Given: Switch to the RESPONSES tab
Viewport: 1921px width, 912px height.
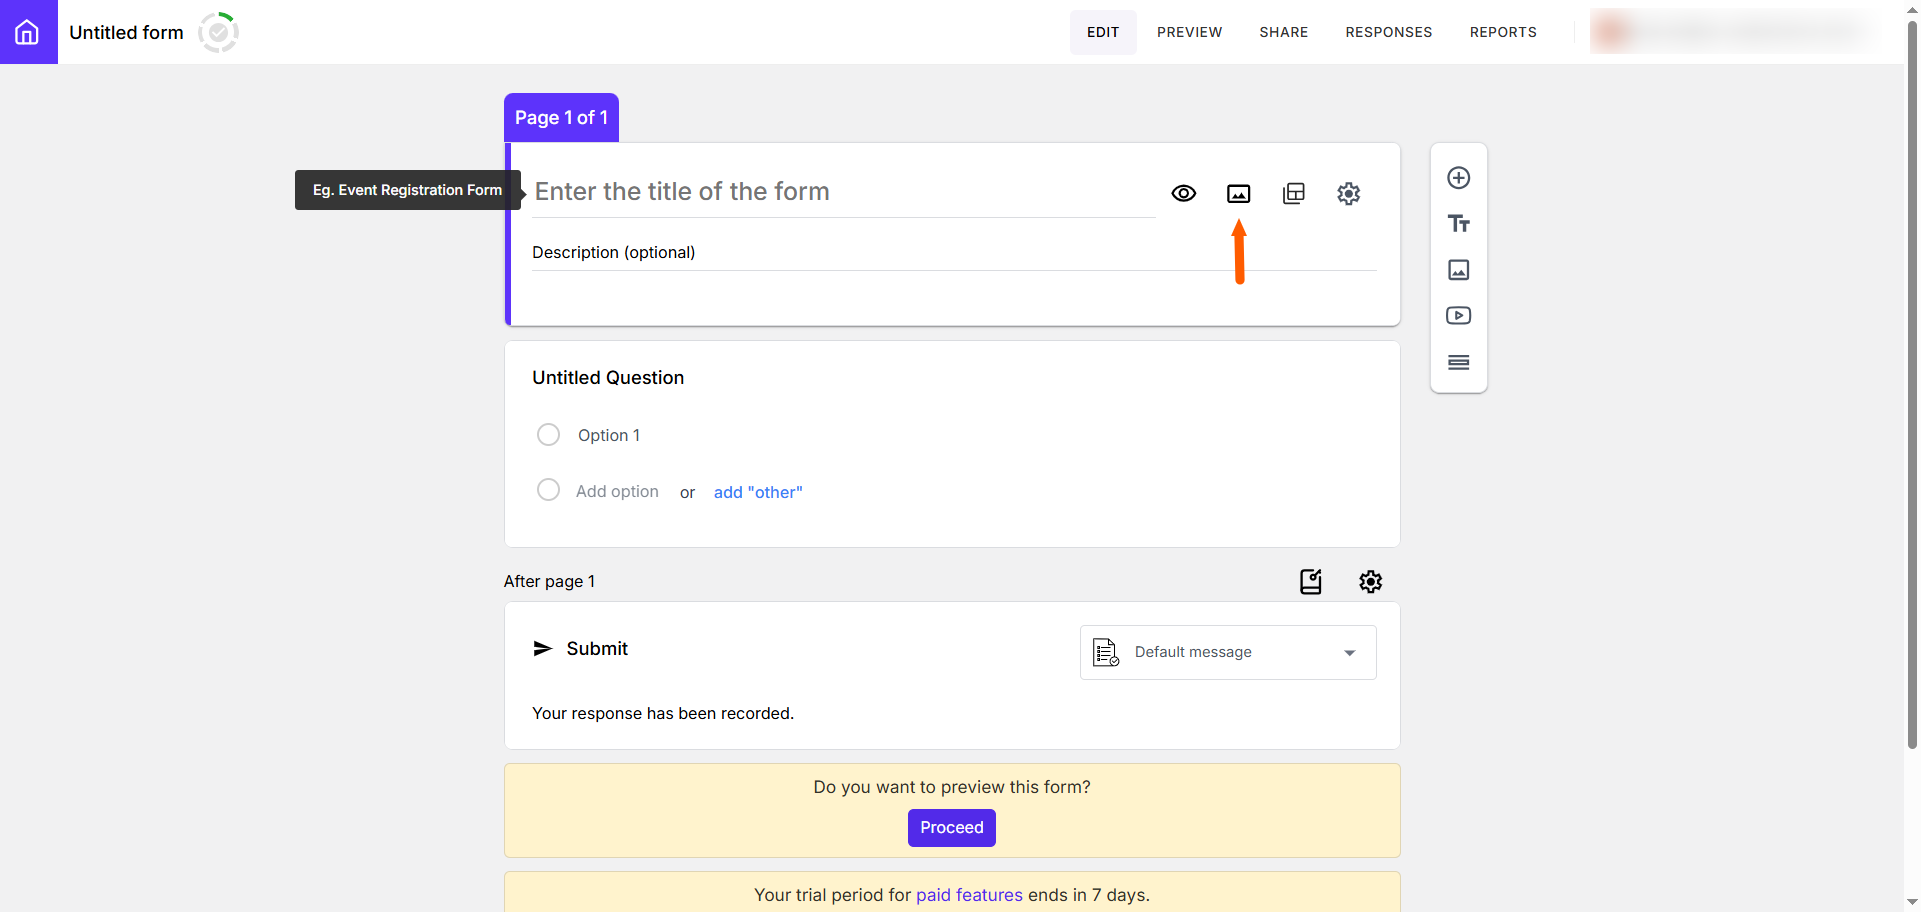Looking at the screenshot, I should (x=1389, y=32).
